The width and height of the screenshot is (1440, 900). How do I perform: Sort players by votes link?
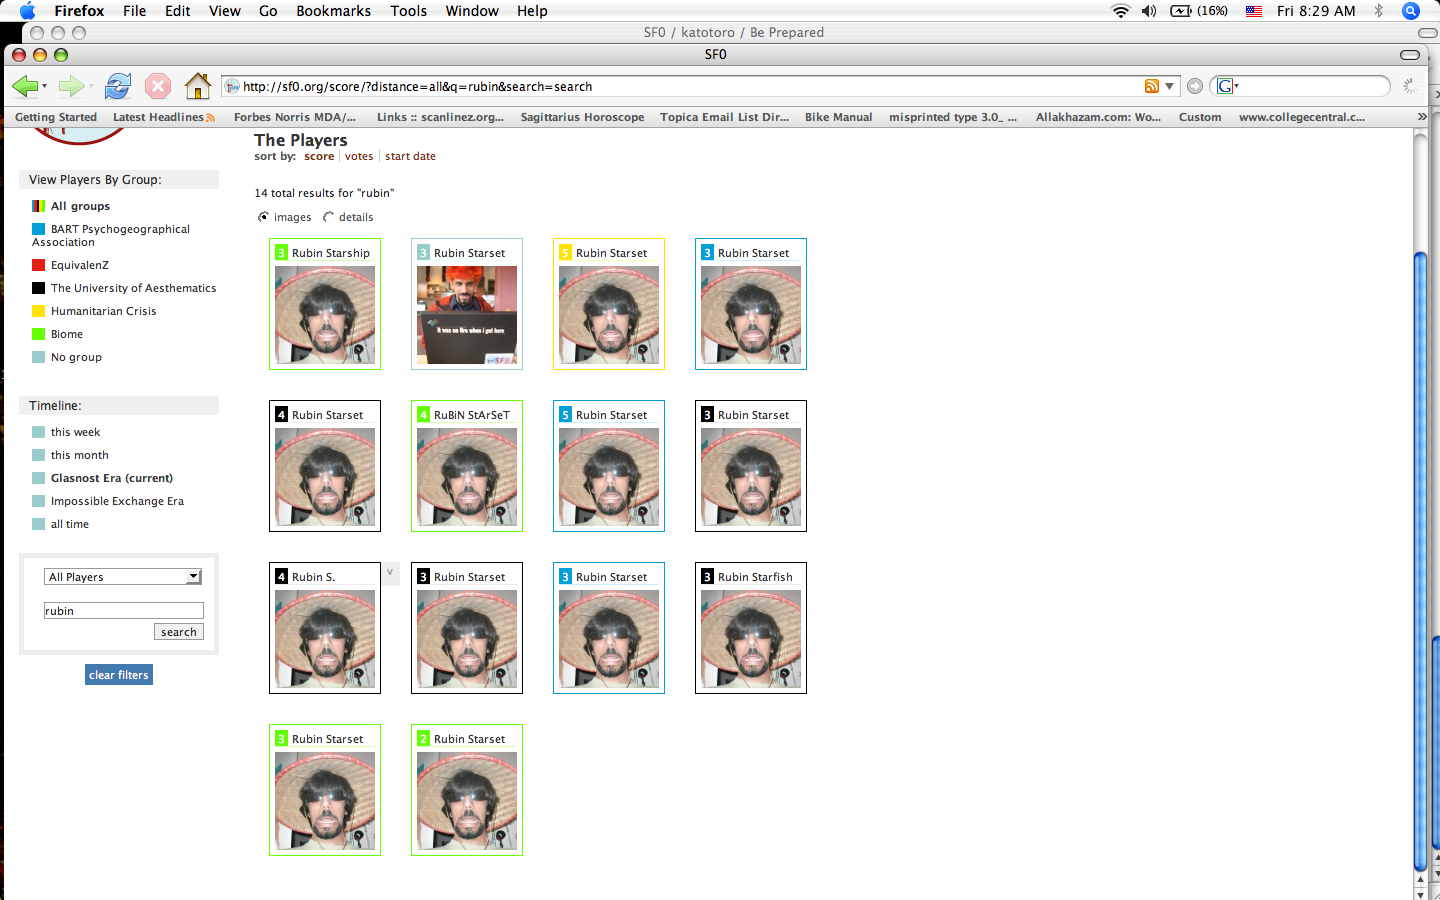tap(359, 156)
